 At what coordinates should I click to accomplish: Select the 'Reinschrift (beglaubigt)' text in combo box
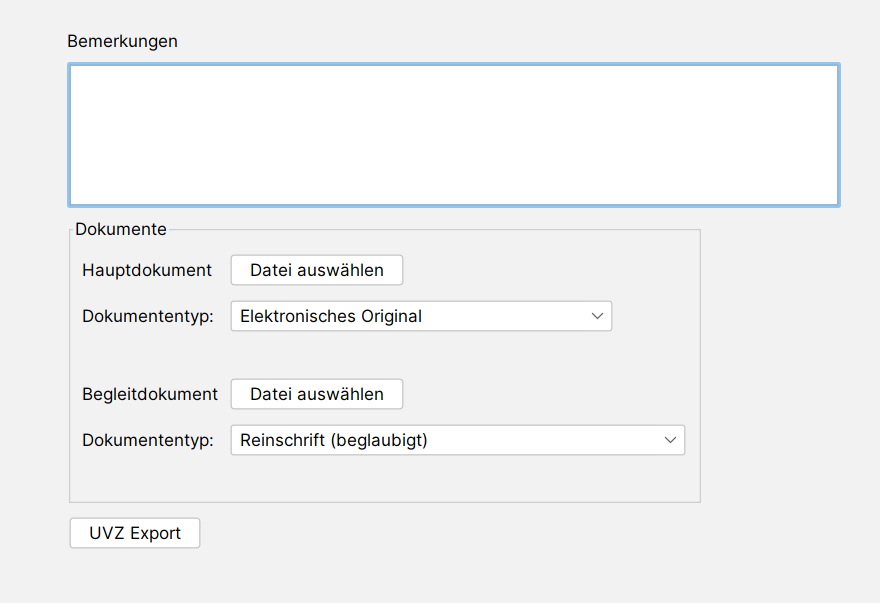[333, 440]
